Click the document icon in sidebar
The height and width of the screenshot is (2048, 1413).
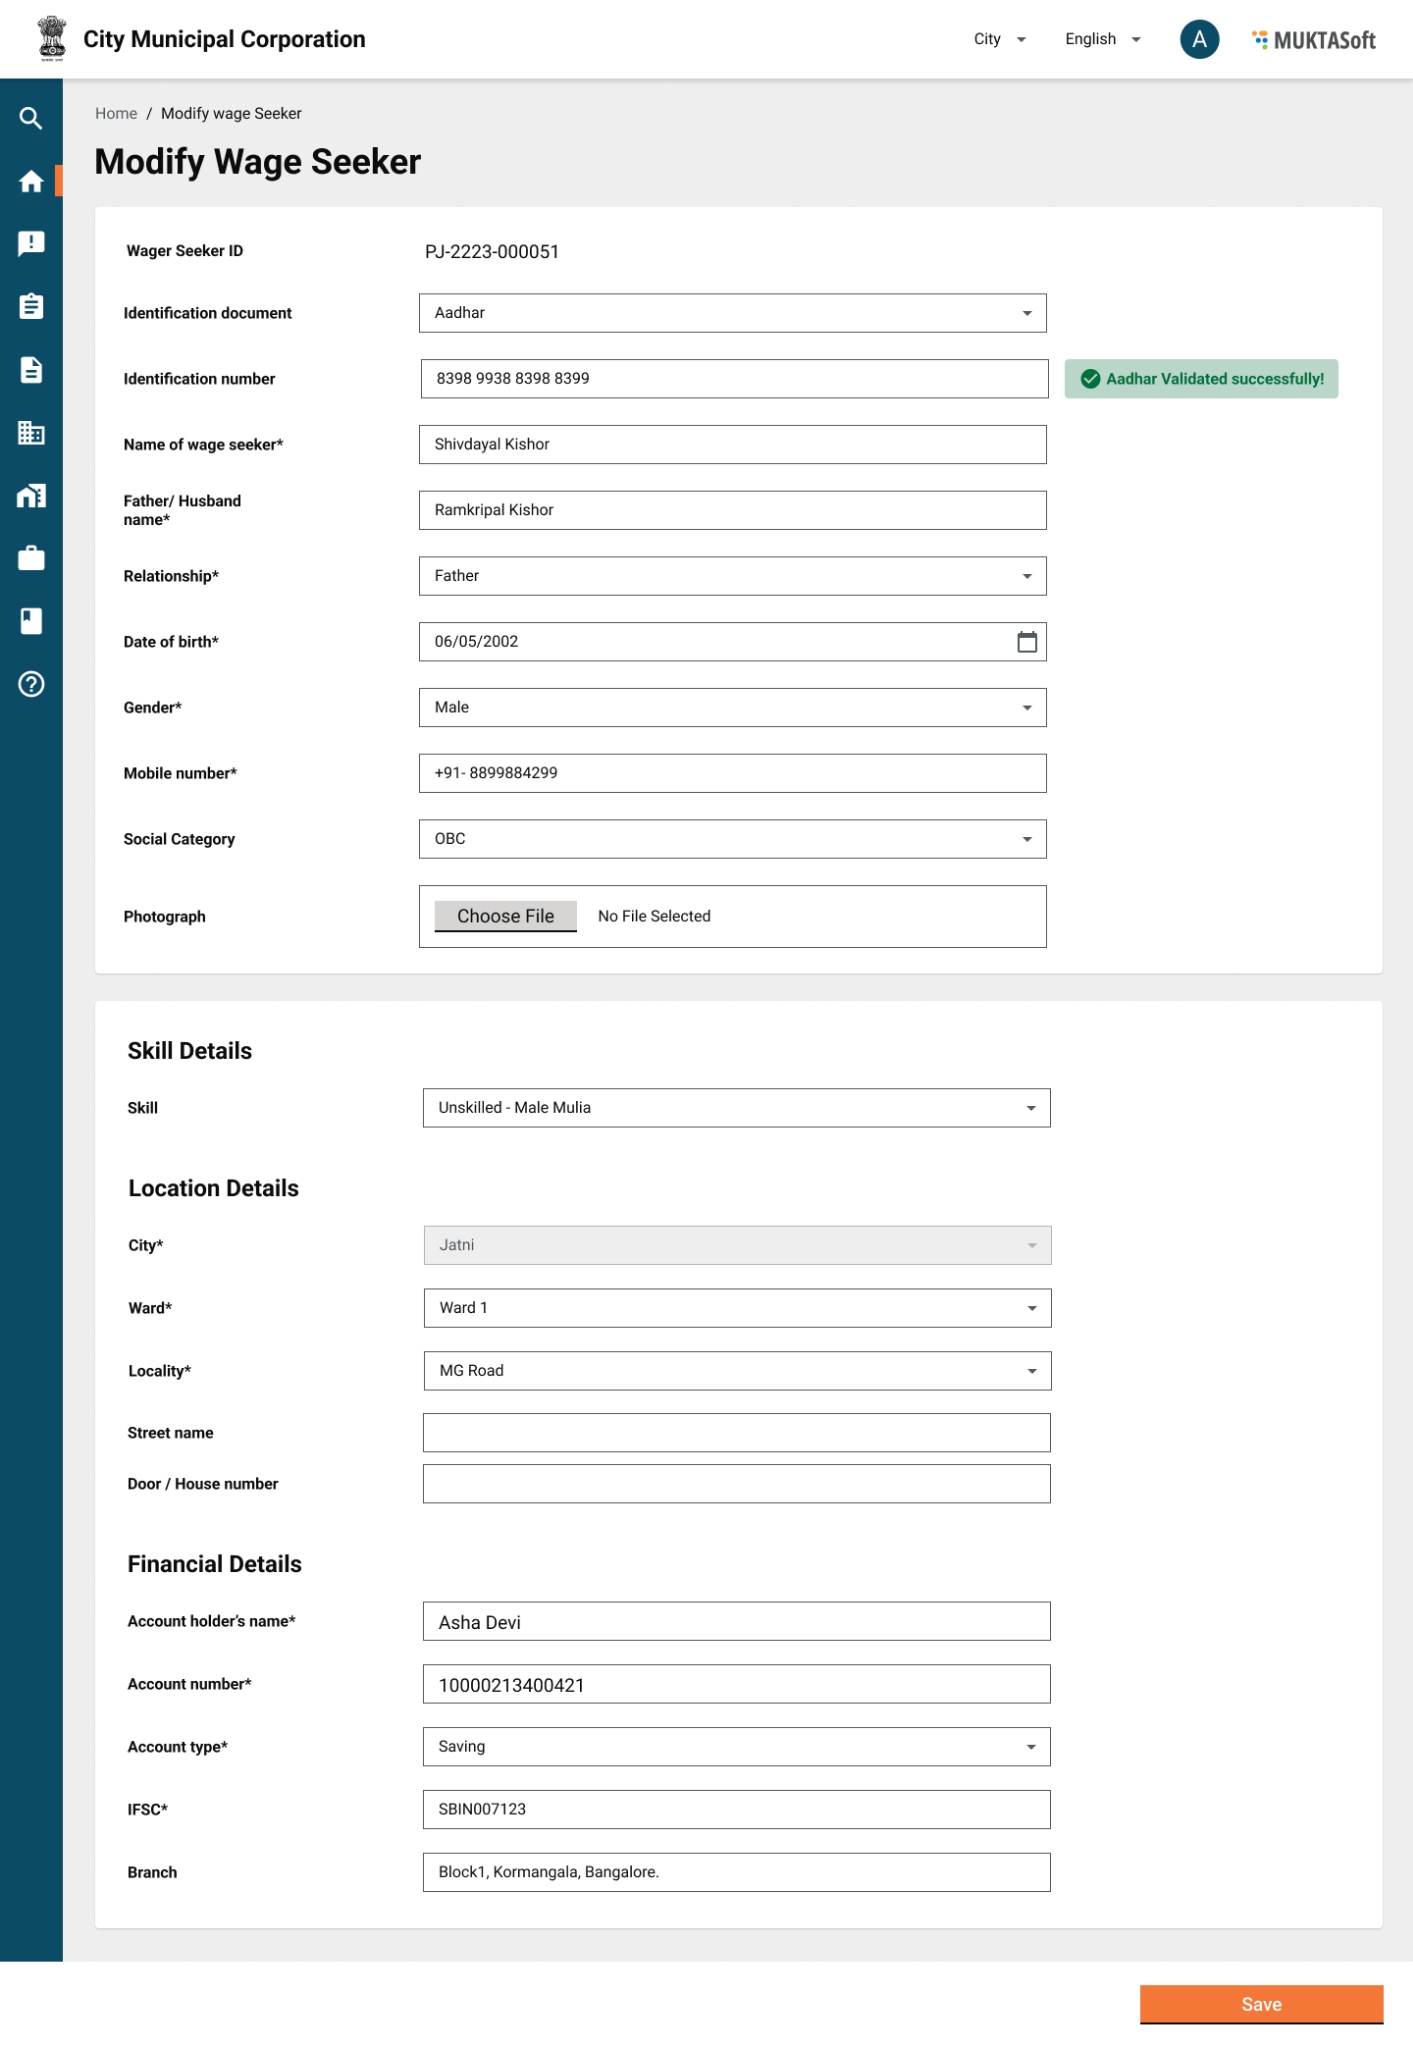(31, 370)
